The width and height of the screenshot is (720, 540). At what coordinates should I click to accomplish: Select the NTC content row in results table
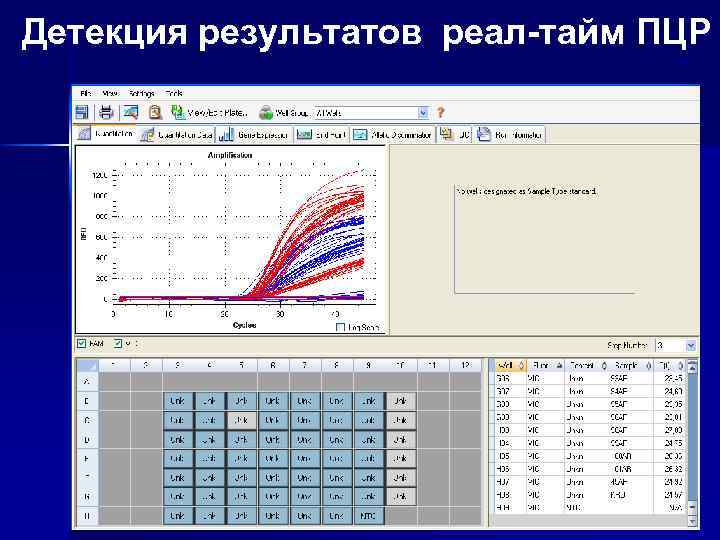coord(590,507)
